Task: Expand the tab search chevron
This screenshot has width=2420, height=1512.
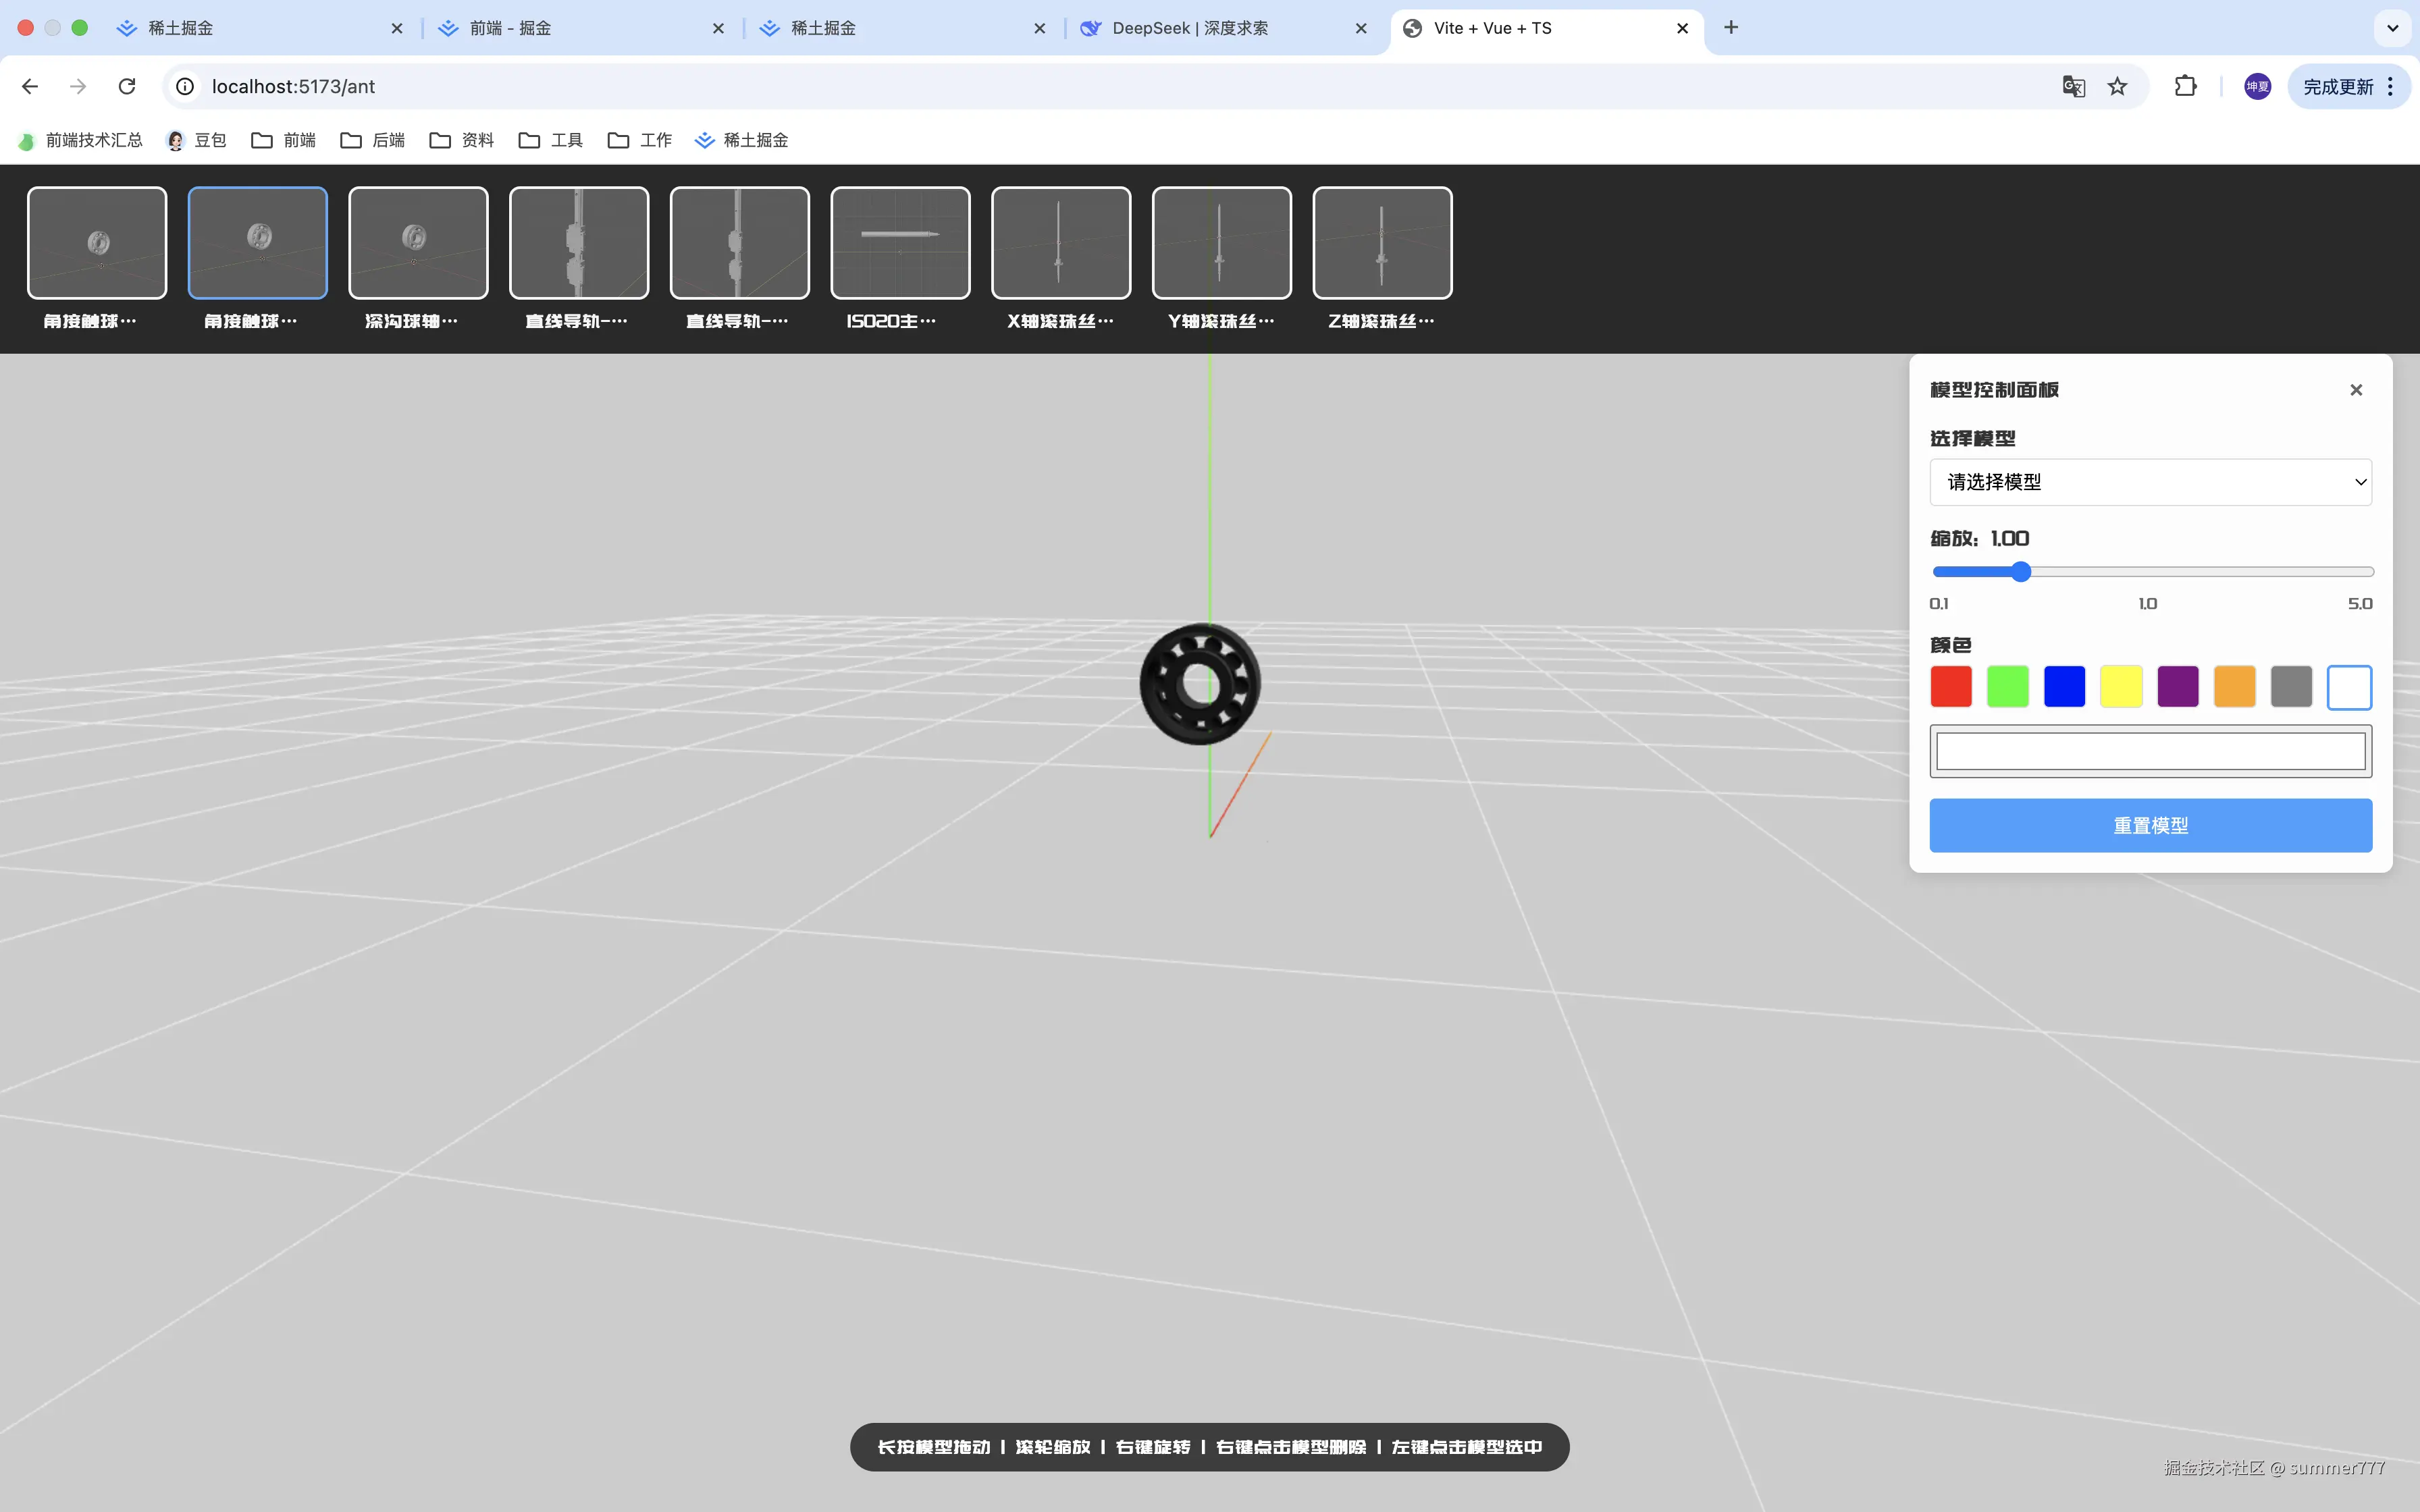Action: coord(2392,28)
